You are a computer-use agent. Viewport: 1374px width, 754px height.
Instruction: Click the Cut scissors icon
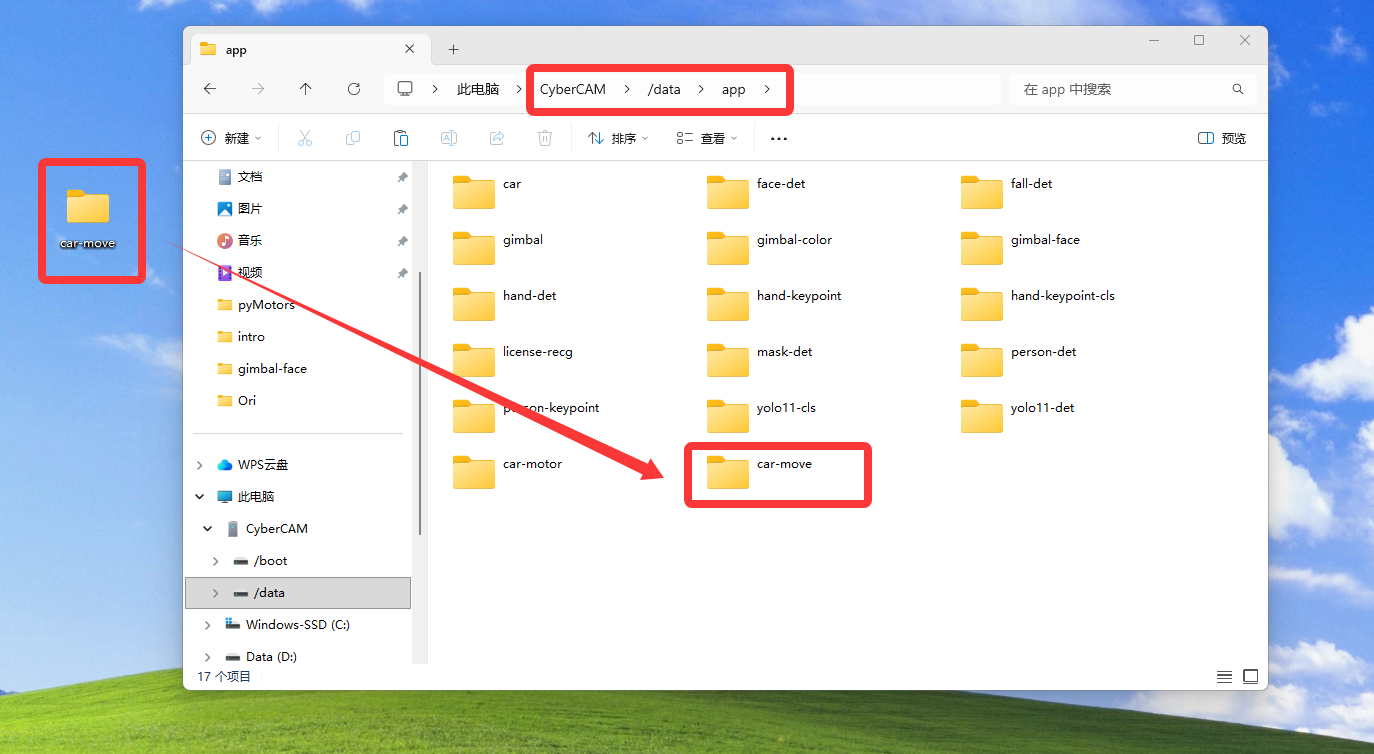click(x=305, y=138)
